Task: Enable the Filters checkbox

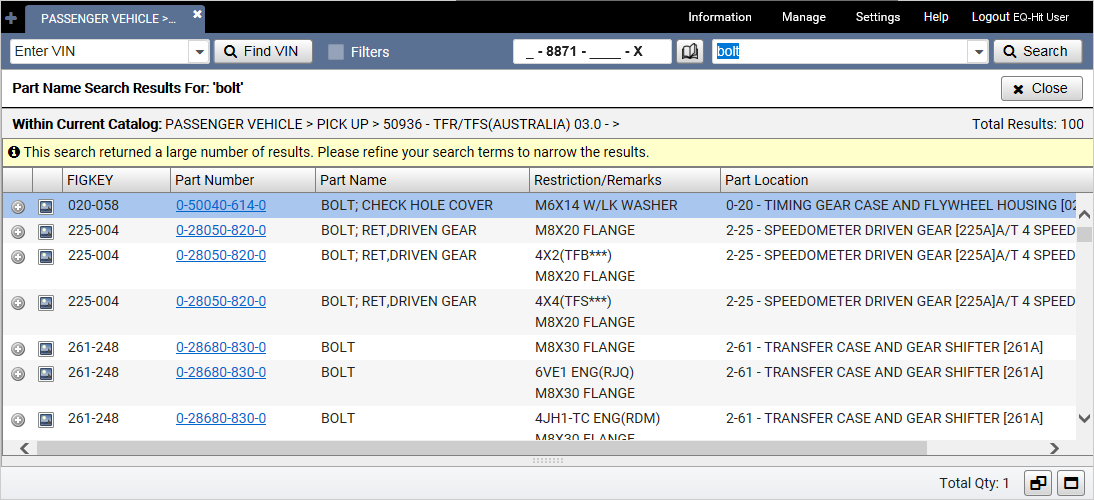Action: coord(336,52)
